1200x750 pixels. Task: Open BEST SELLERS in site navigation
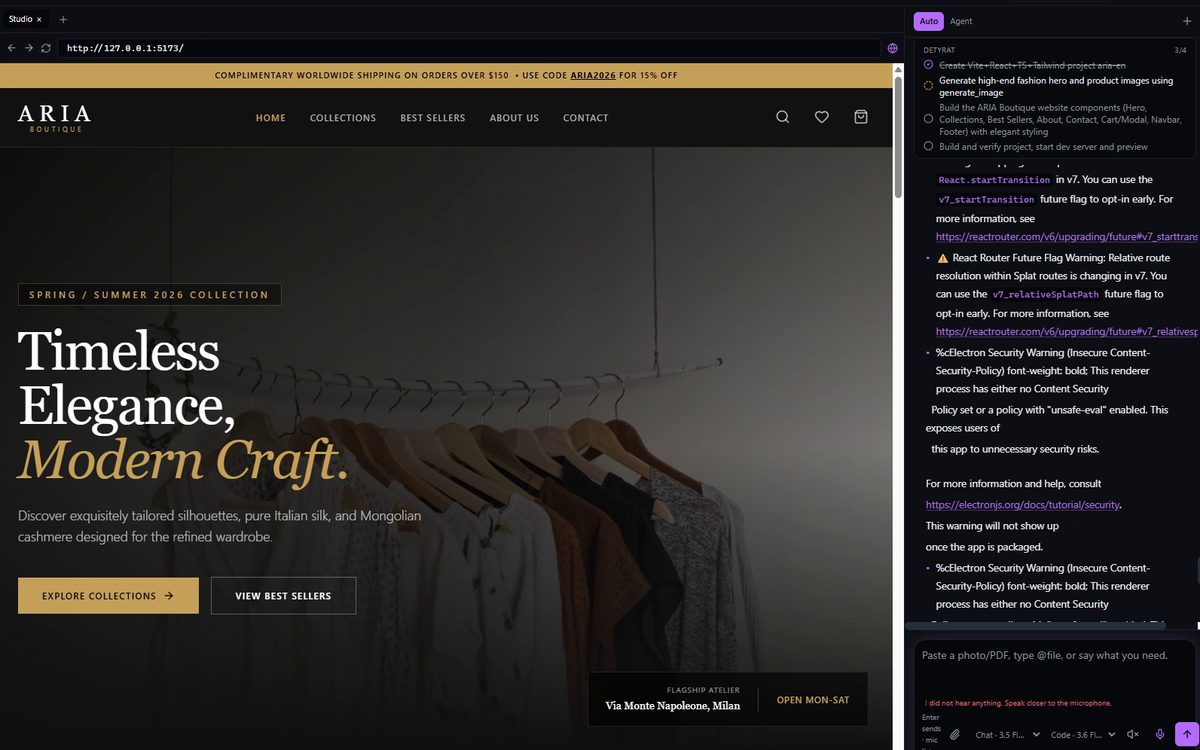[433, 118]
